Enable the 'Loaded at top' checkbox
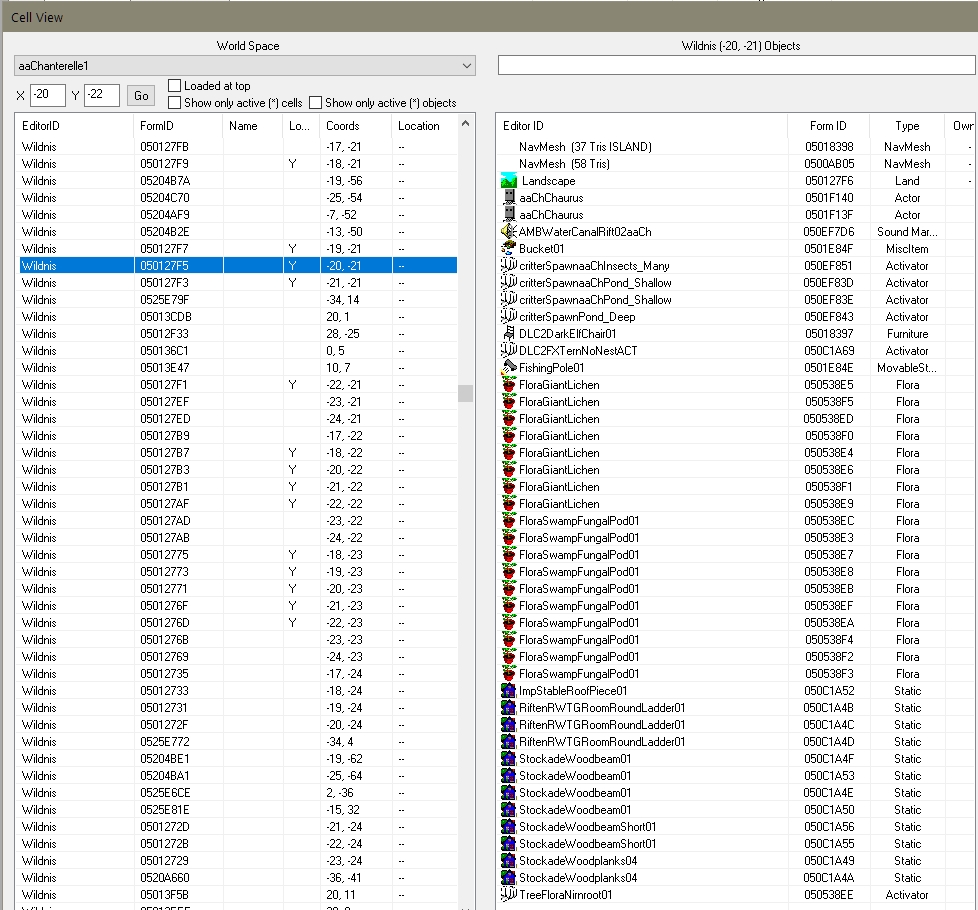Image resolution: width=978 pixels, height=910 pixels. (x=175, y=86)
